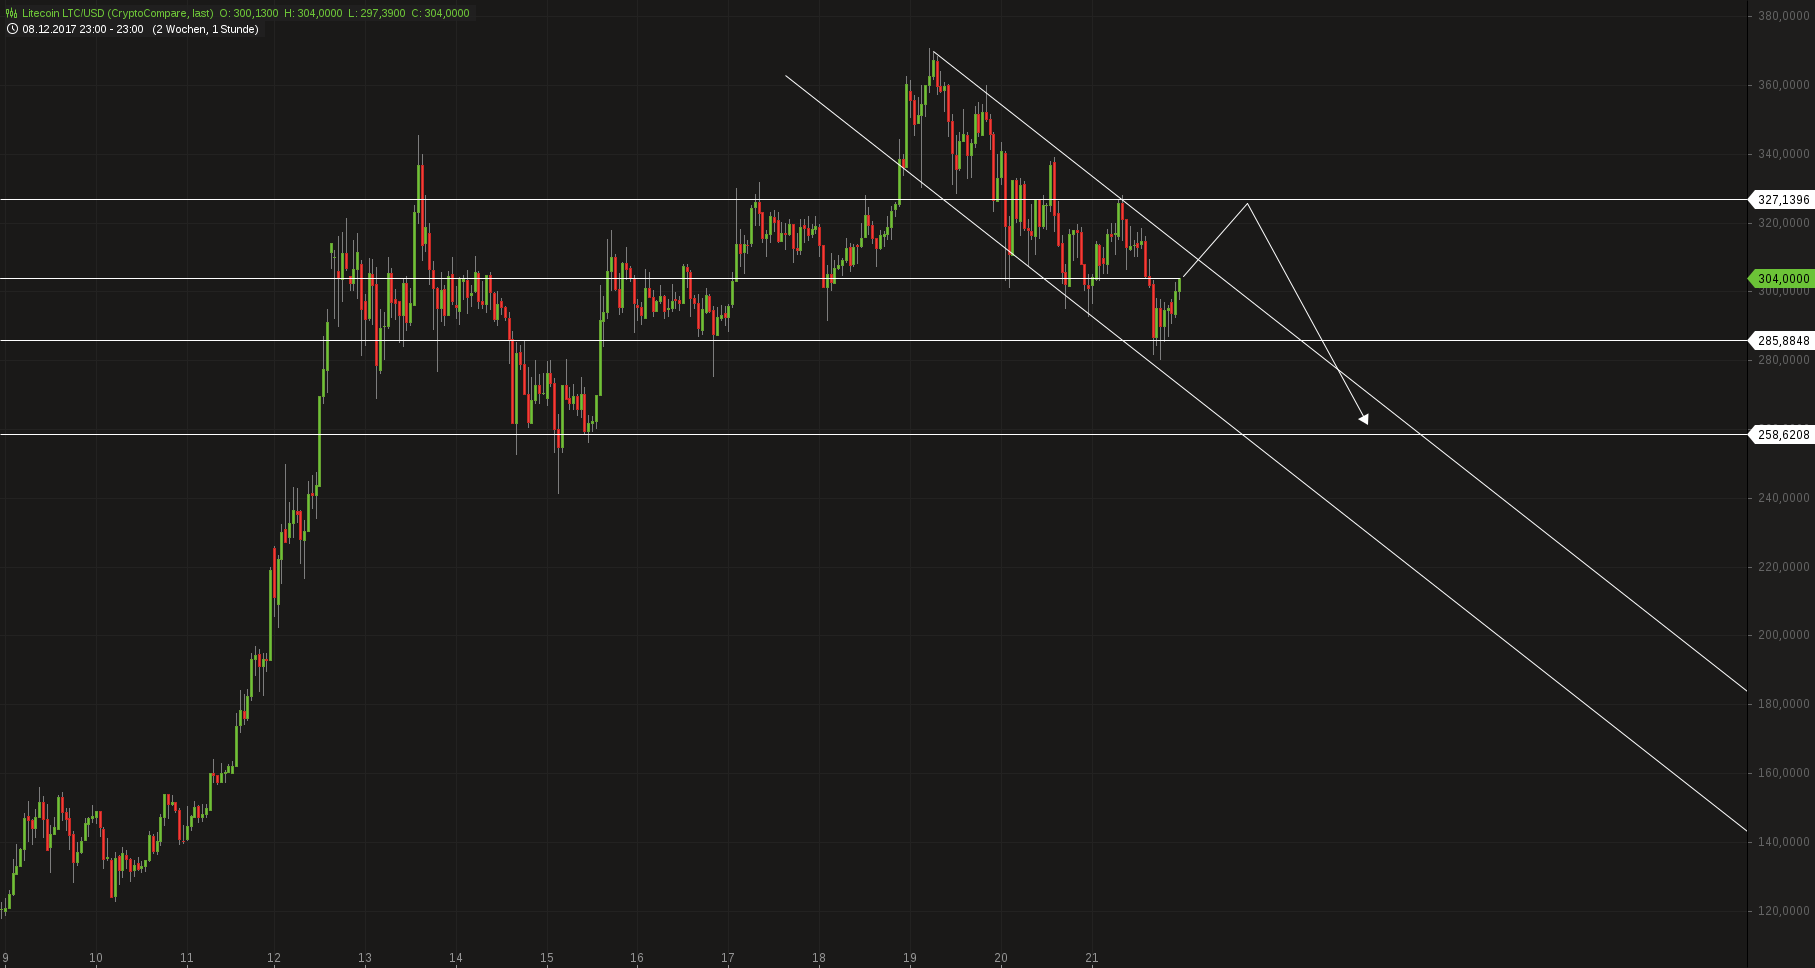Click the date label 14 on time axis
This screenshot has width=1815, height=968.
click(456, 958)
